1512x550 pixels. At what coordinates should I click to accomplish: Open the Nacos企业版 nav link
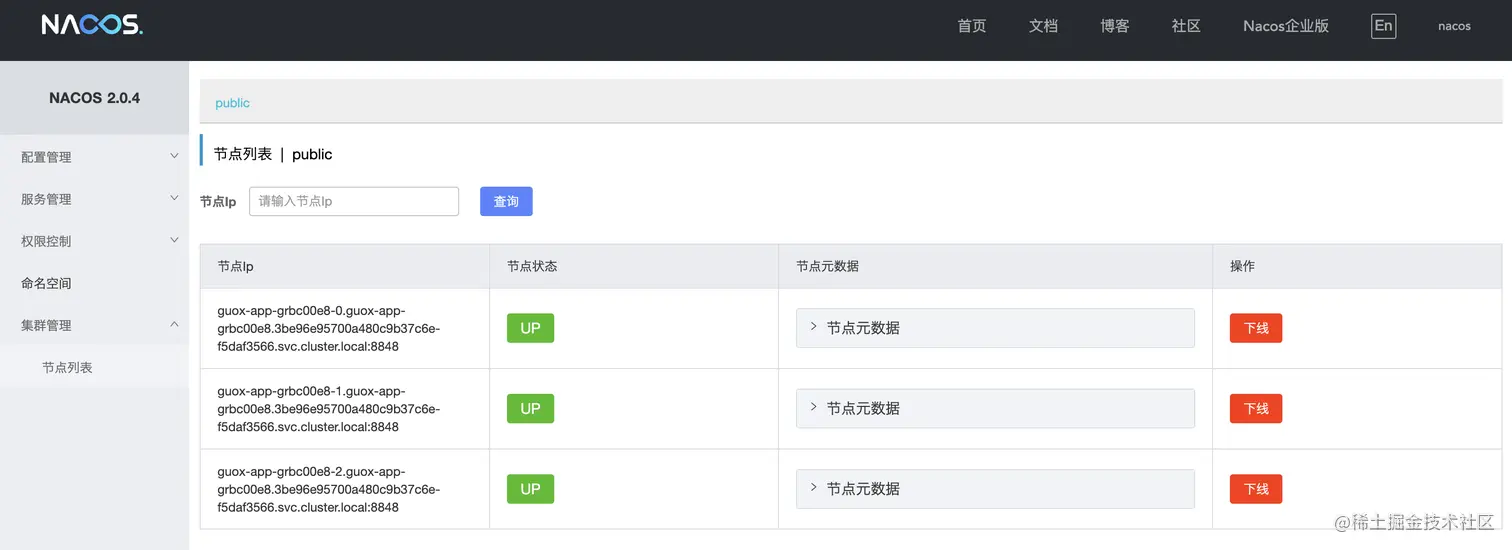1286,26
